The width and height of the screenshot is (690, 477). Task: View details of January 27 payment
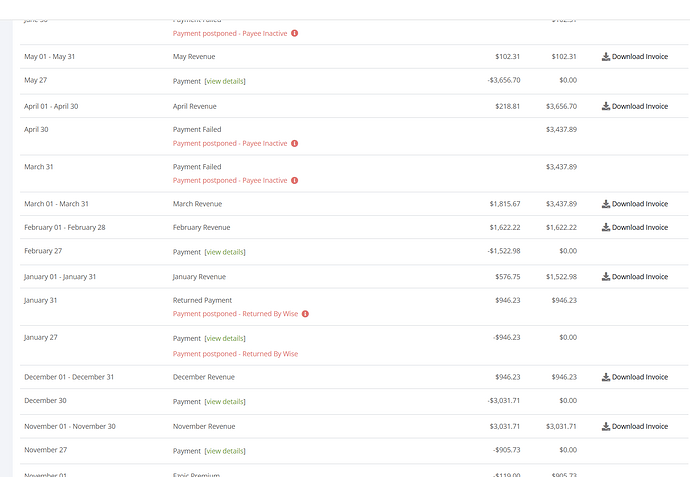(x=225, y=338)
